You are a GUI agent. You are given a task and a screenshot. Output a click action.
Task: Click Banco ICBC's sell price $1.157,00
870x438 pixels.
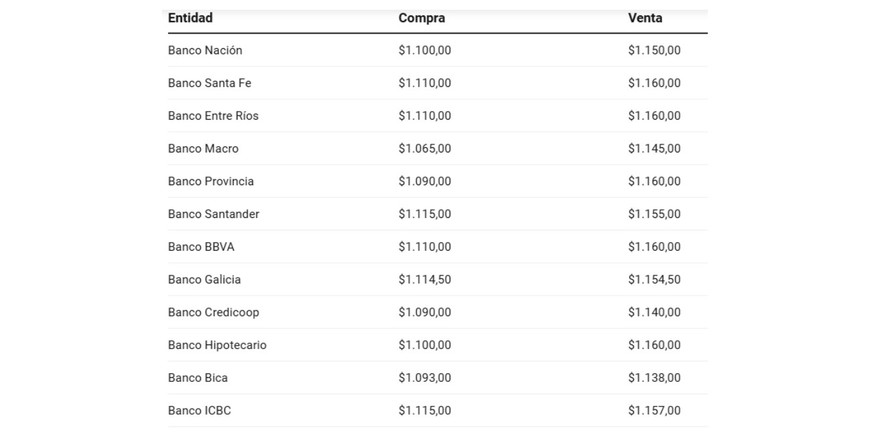click(x=654, y=411)
